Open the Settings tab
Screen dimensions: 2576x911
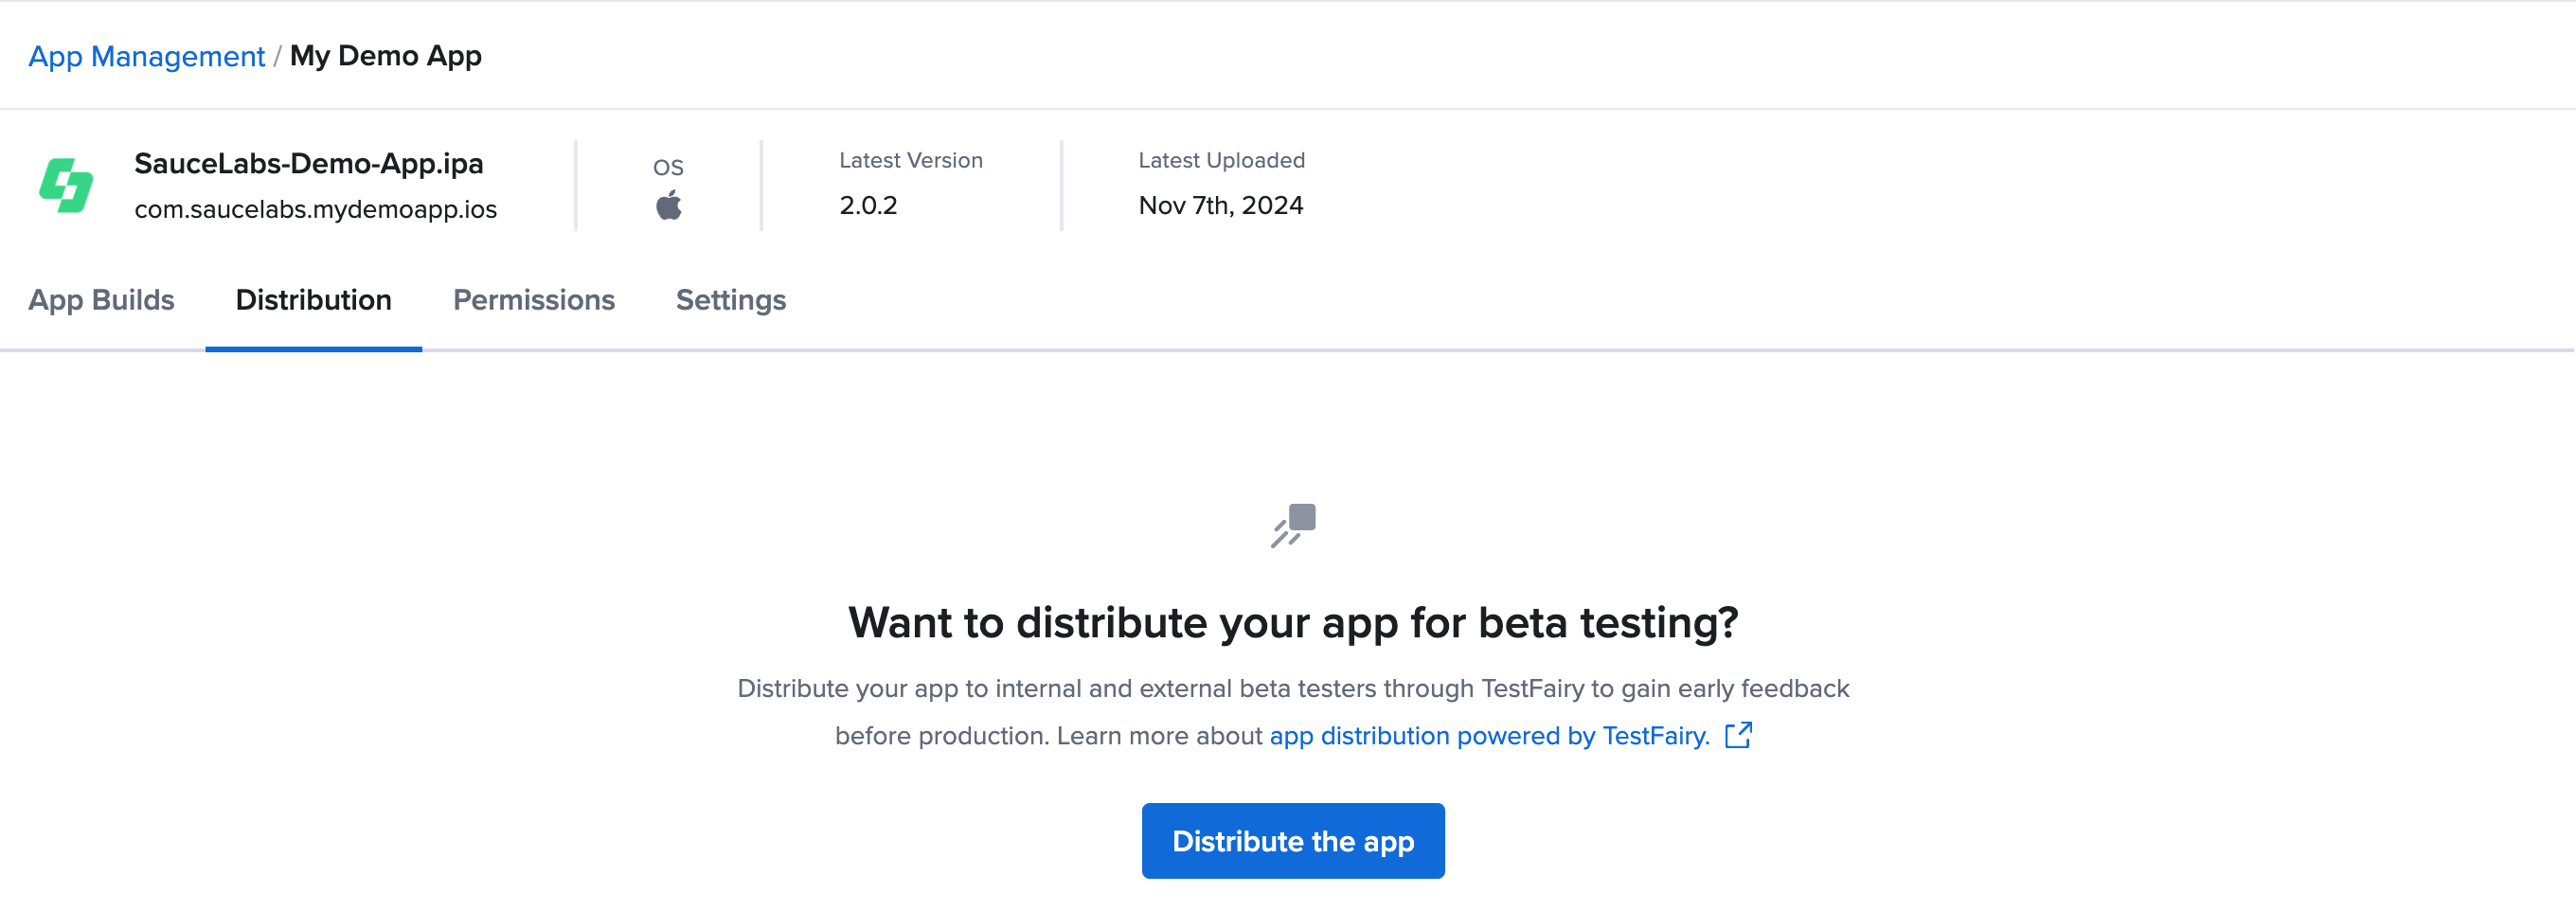pos(730,300)
